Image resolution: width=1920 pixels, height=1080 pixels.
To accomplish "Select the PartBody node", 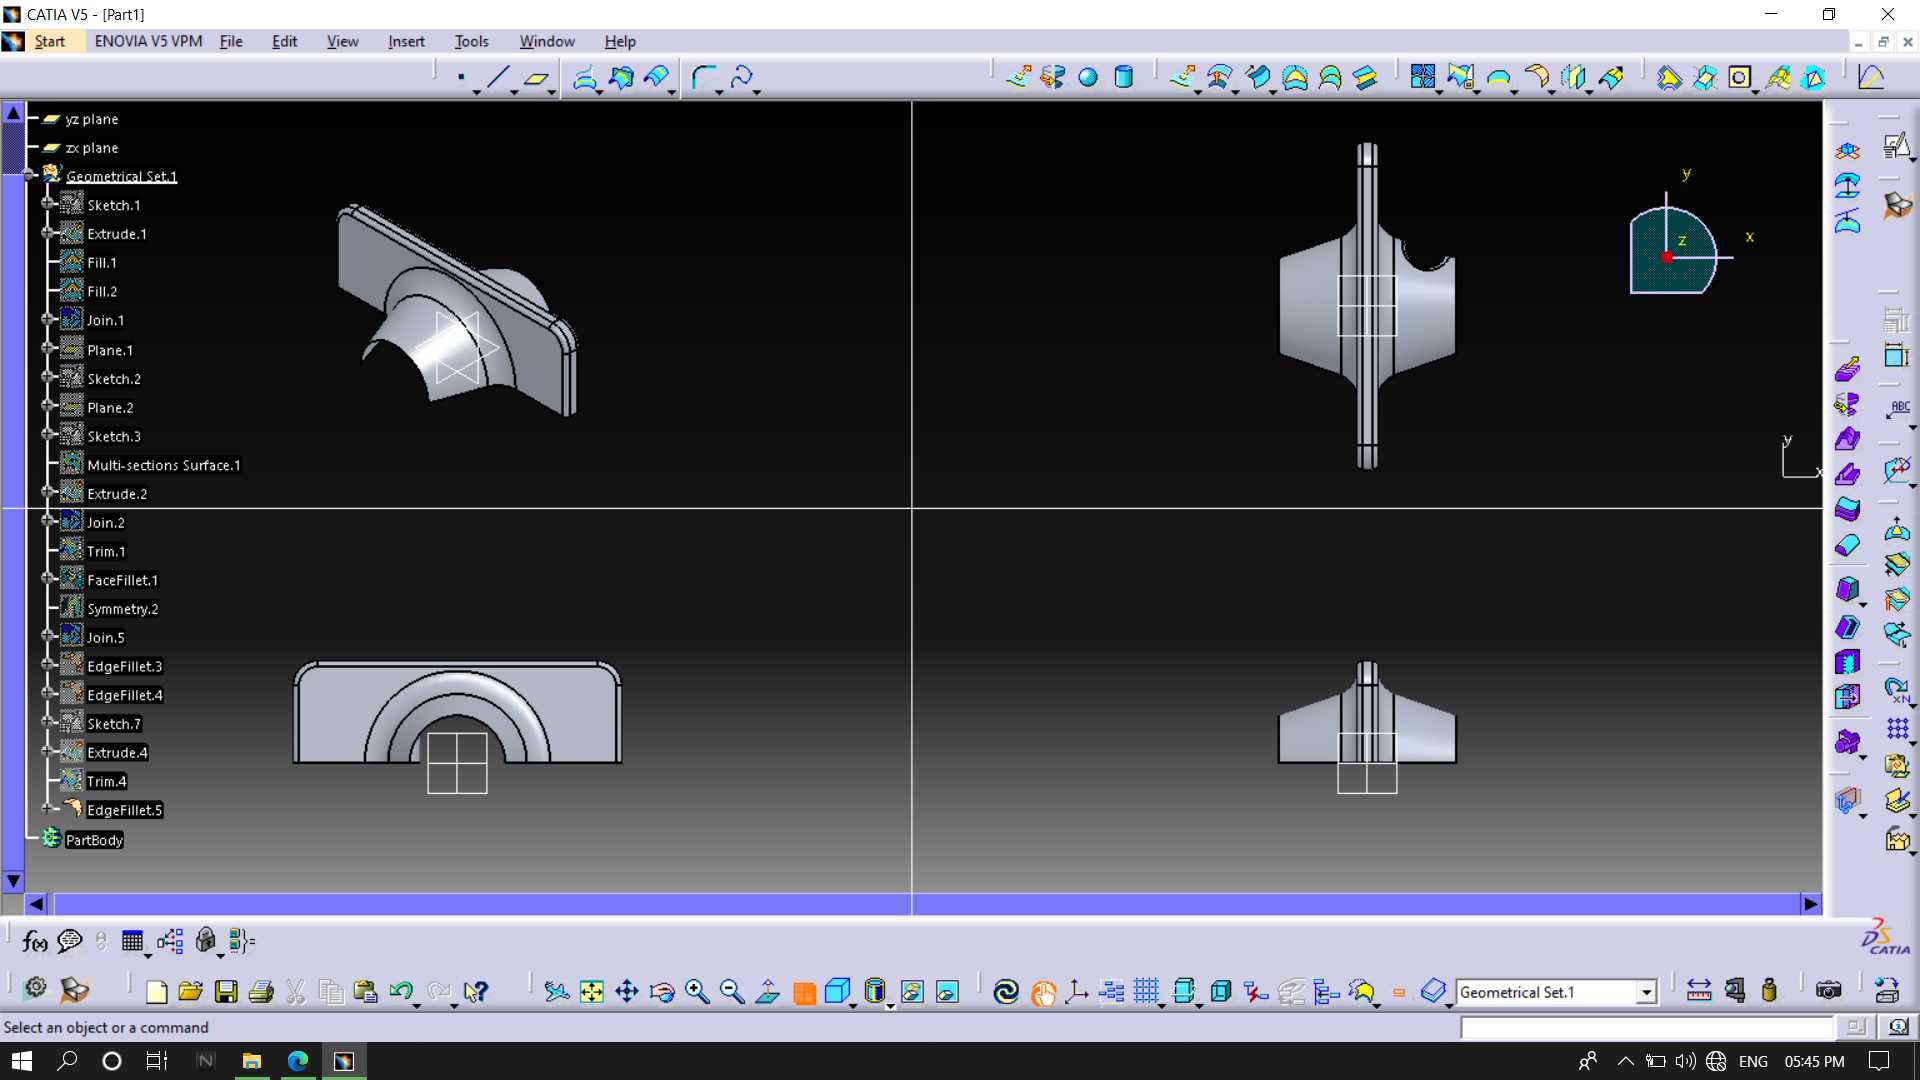I will (94, 840).
